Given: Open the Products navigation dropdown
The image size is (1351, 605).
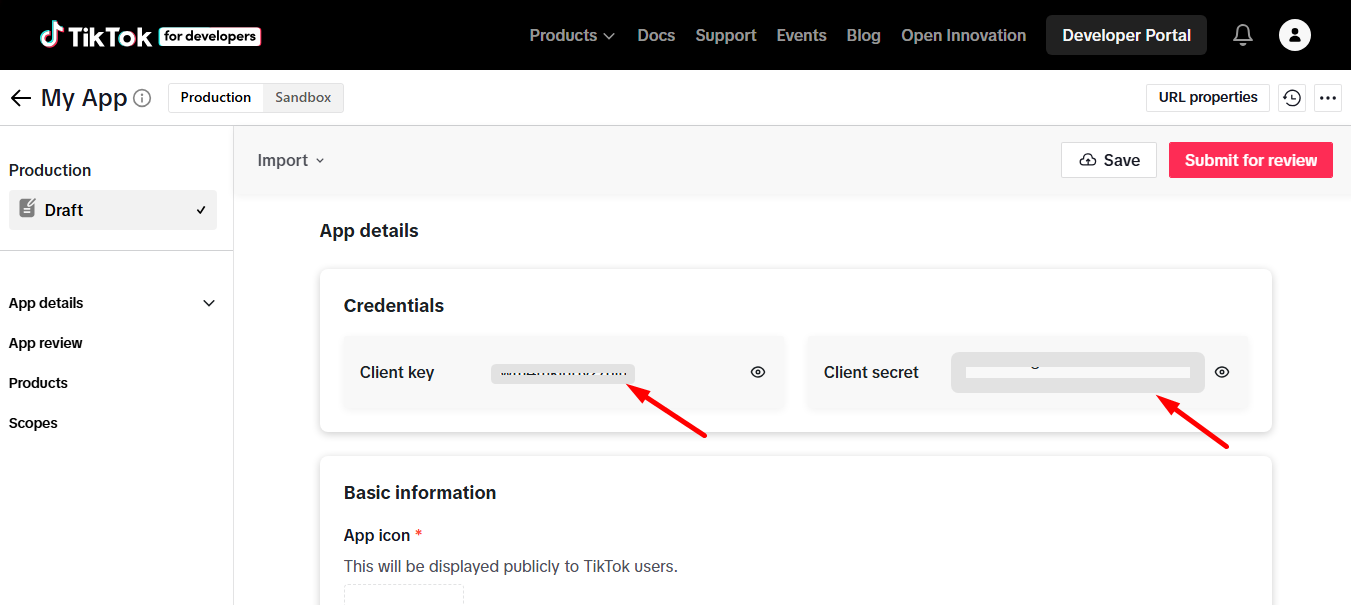Looking at the screenshot, I should pyautogui.click(x=571, y=35).
